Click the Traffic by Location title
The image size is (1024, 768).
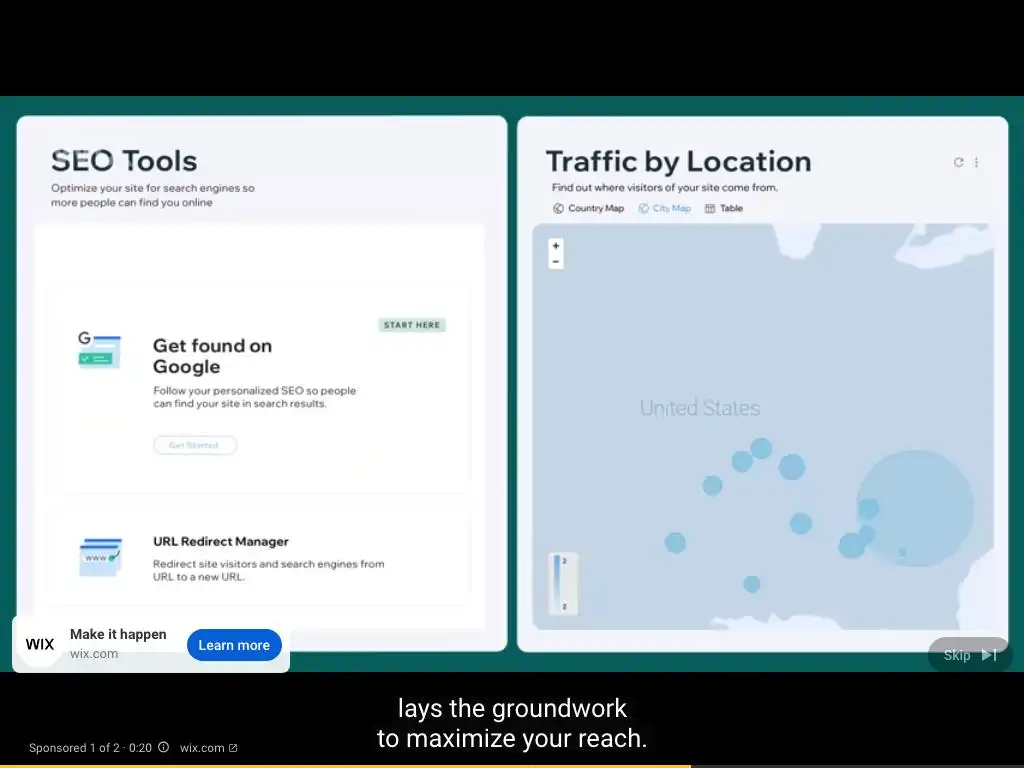point(679,161)
